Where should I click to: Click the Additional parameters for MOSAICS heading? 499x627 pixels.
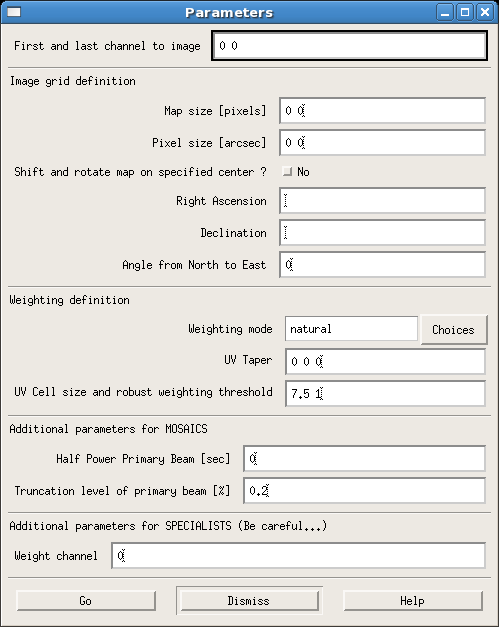click(x=108, y=429)
